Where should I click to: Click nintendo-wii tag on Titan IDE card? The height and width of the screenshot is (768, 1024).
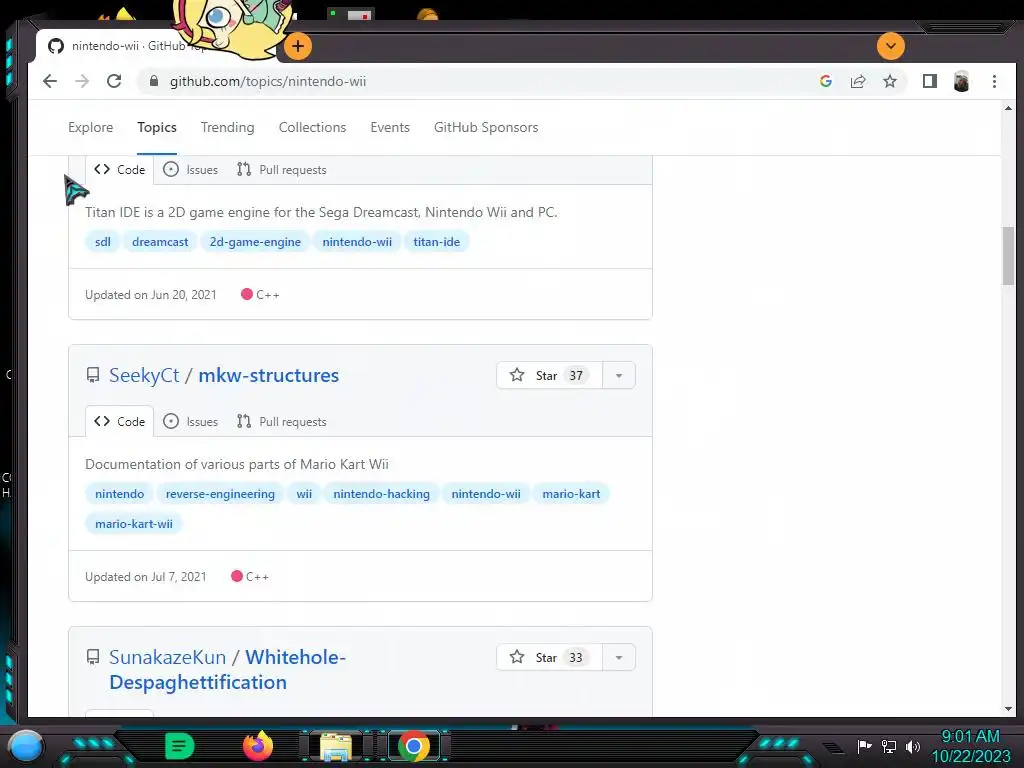(x=357, y=242)
